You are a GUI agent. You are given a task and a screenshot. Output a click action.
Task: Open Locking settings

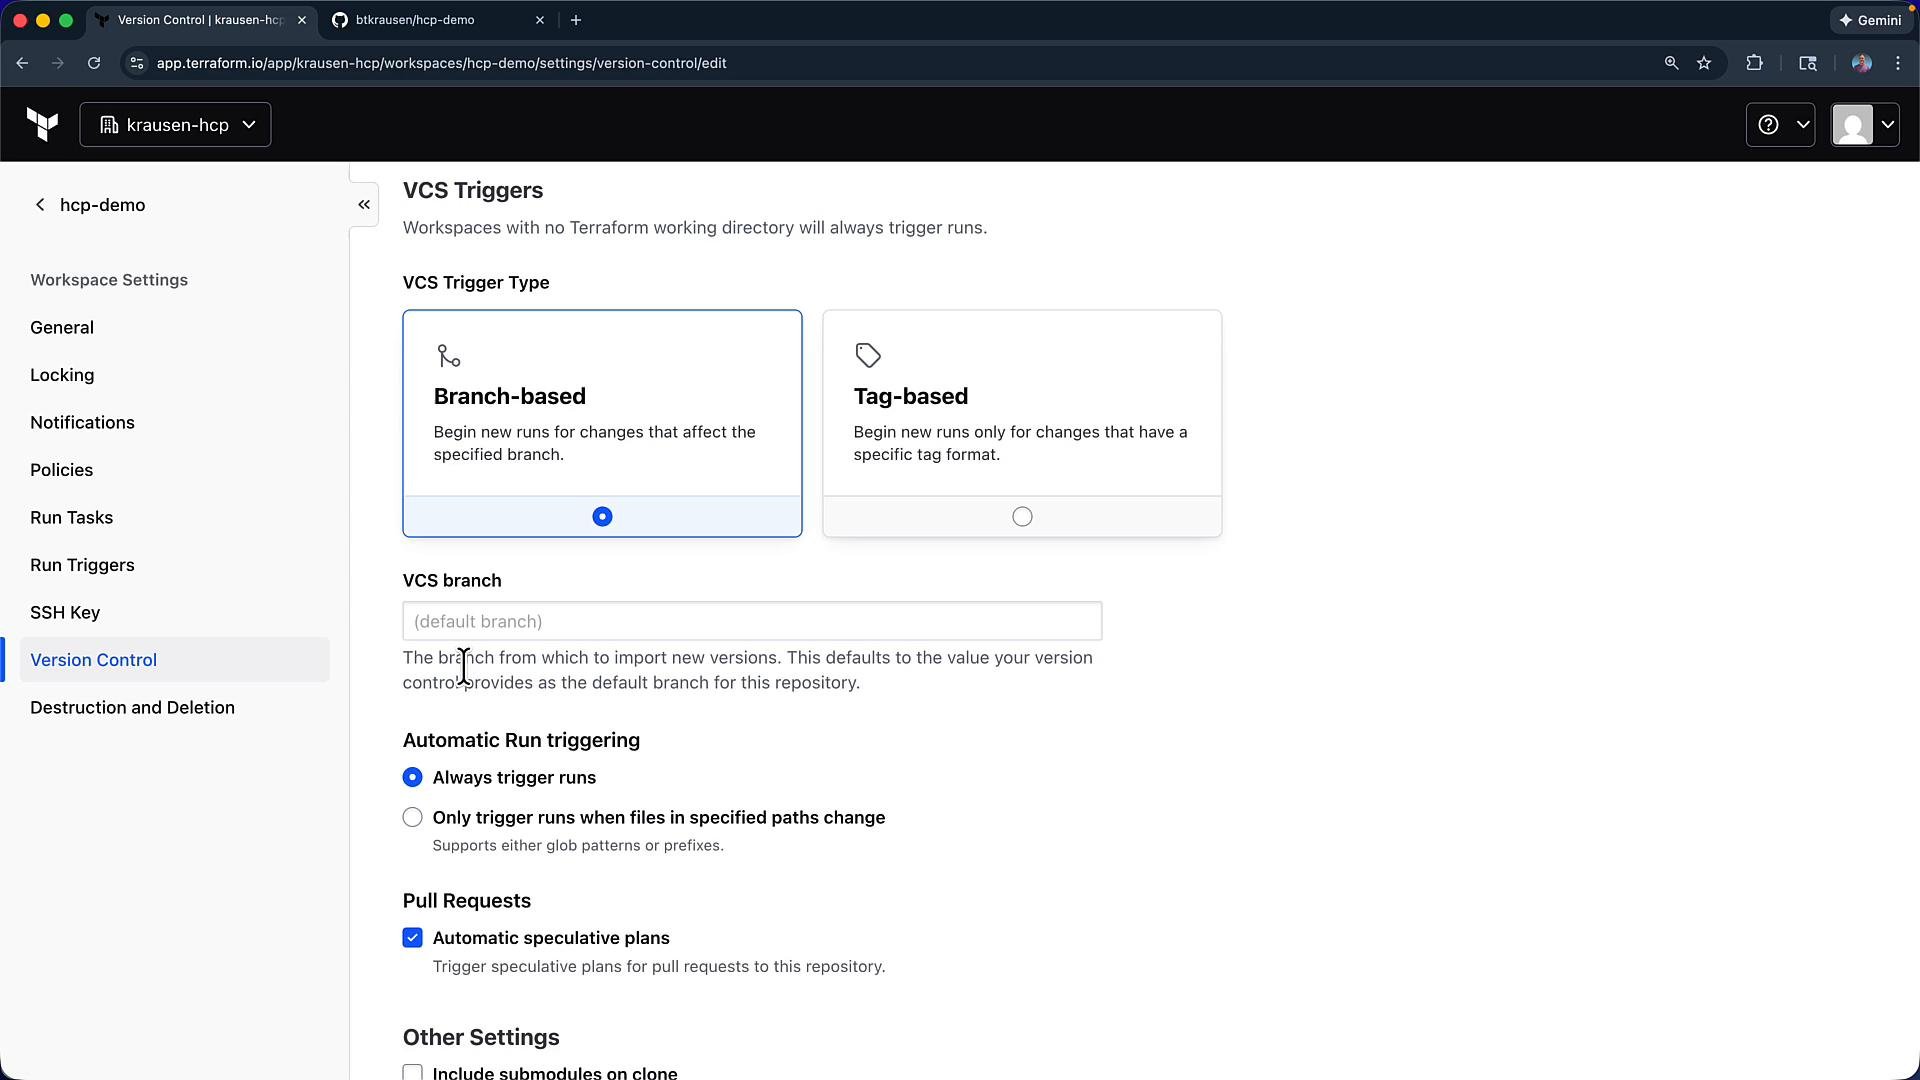tap(62, 375)
